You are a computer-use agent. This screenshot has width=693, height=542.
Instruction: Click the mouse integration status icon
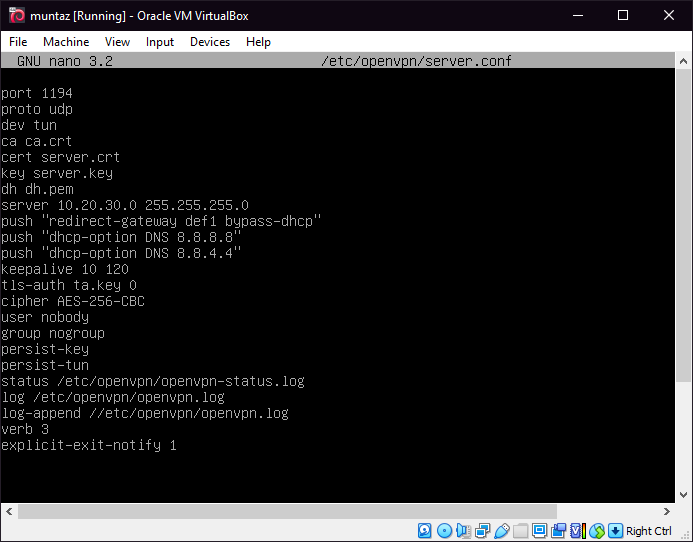597,531
